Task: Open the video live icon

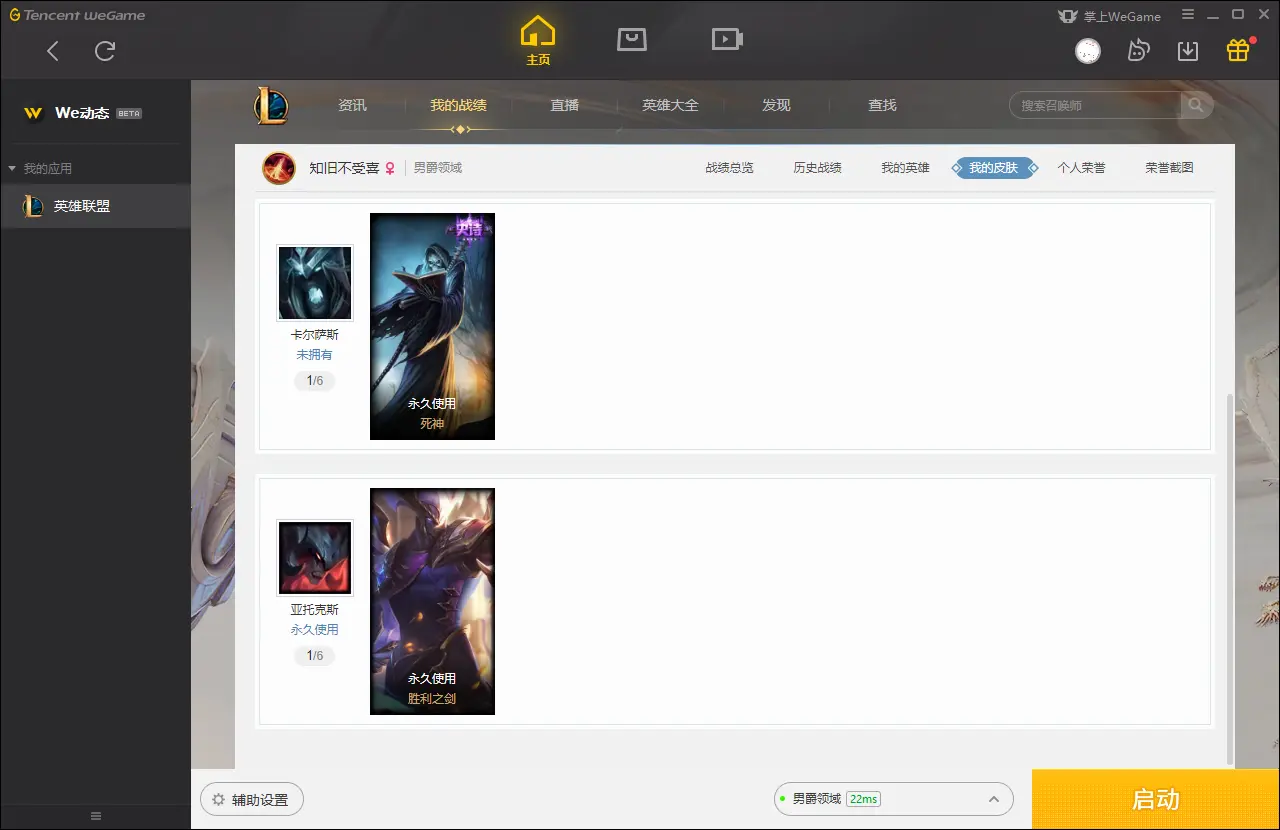Action: pos(727,39)
